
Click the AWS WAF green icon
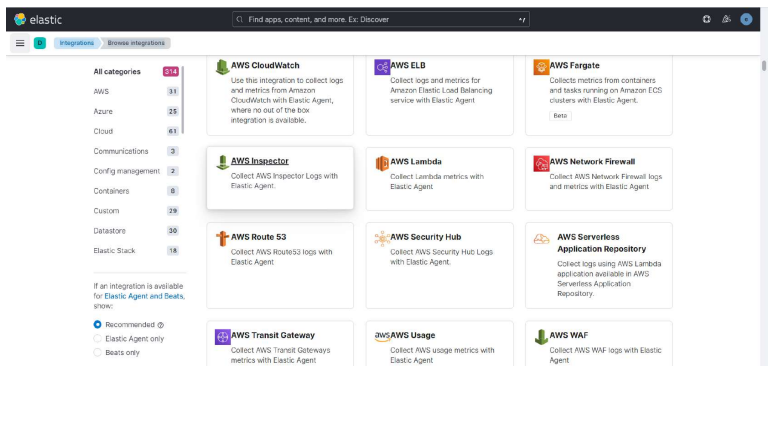tap(541, 336)
